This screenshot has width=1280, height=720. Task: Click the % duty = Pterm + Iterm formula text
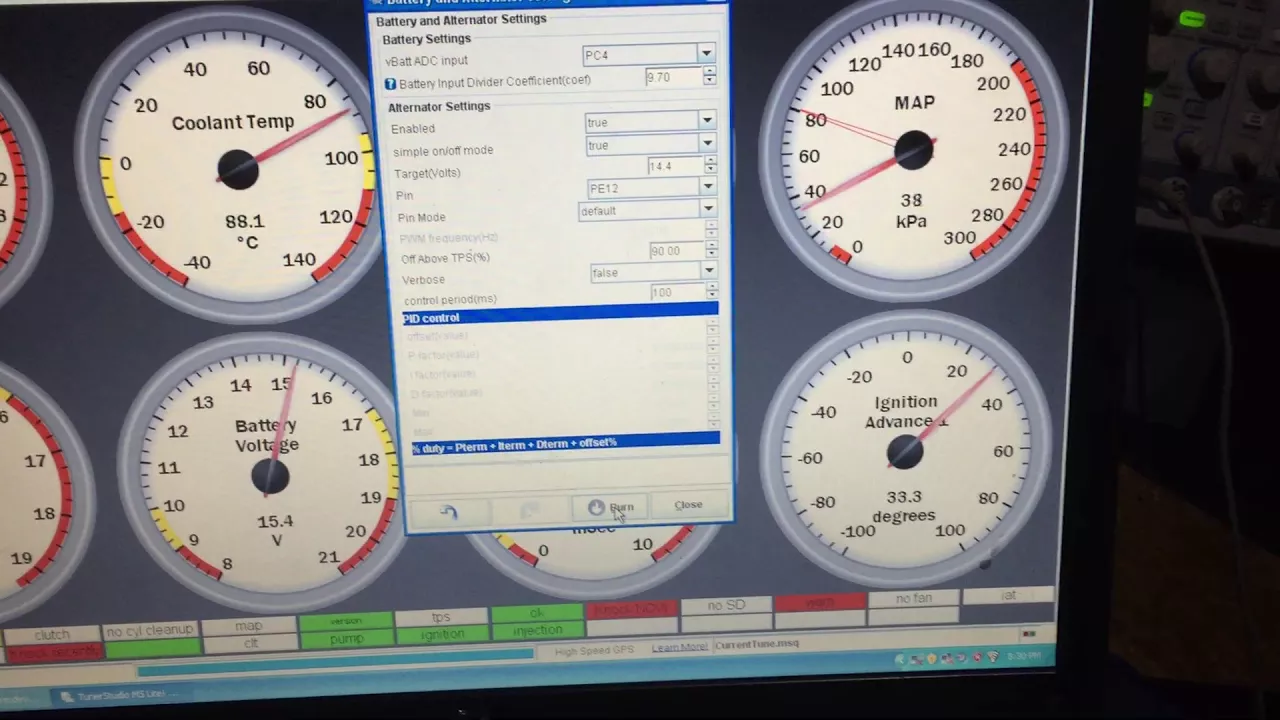[x=515, y=443]
